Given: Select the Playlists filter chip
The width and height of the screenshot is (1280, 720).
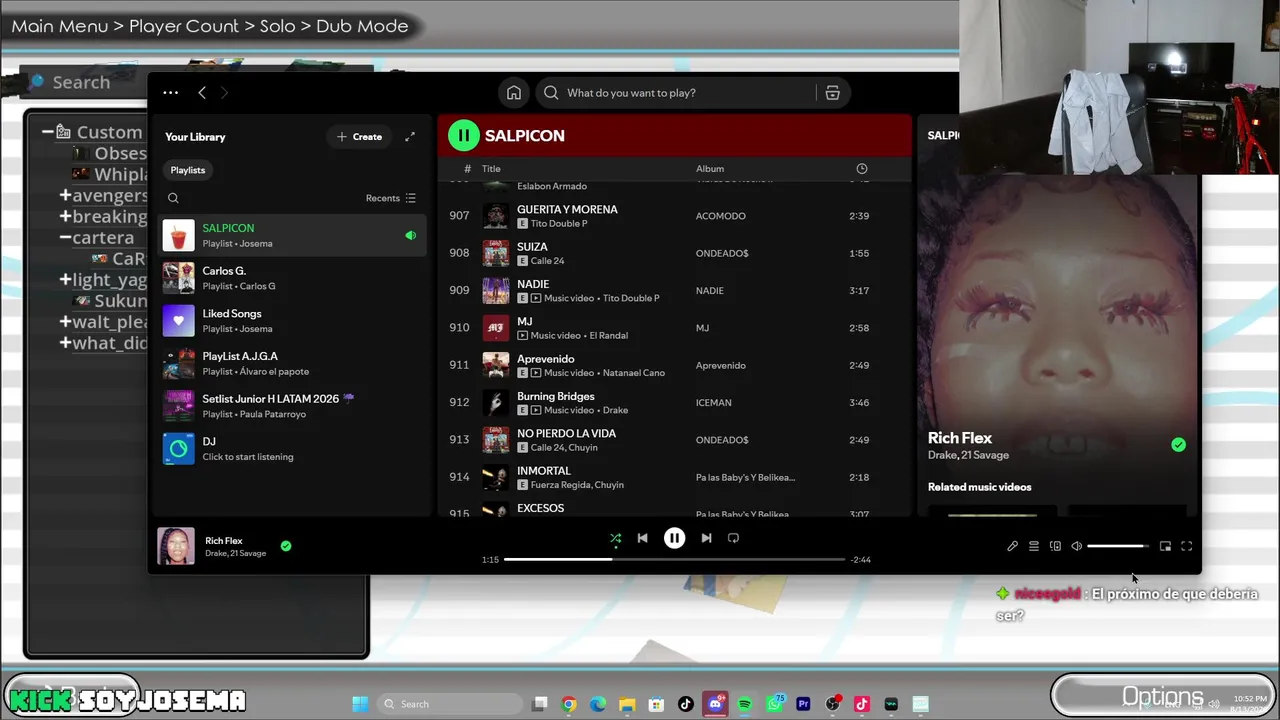Looking at the screenshot, I should [188, 170].
